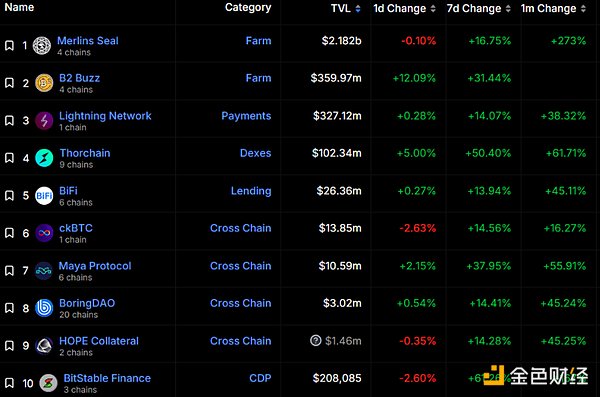Open the HOPE Collateral protocol page
600x397 pixels.
99,341
